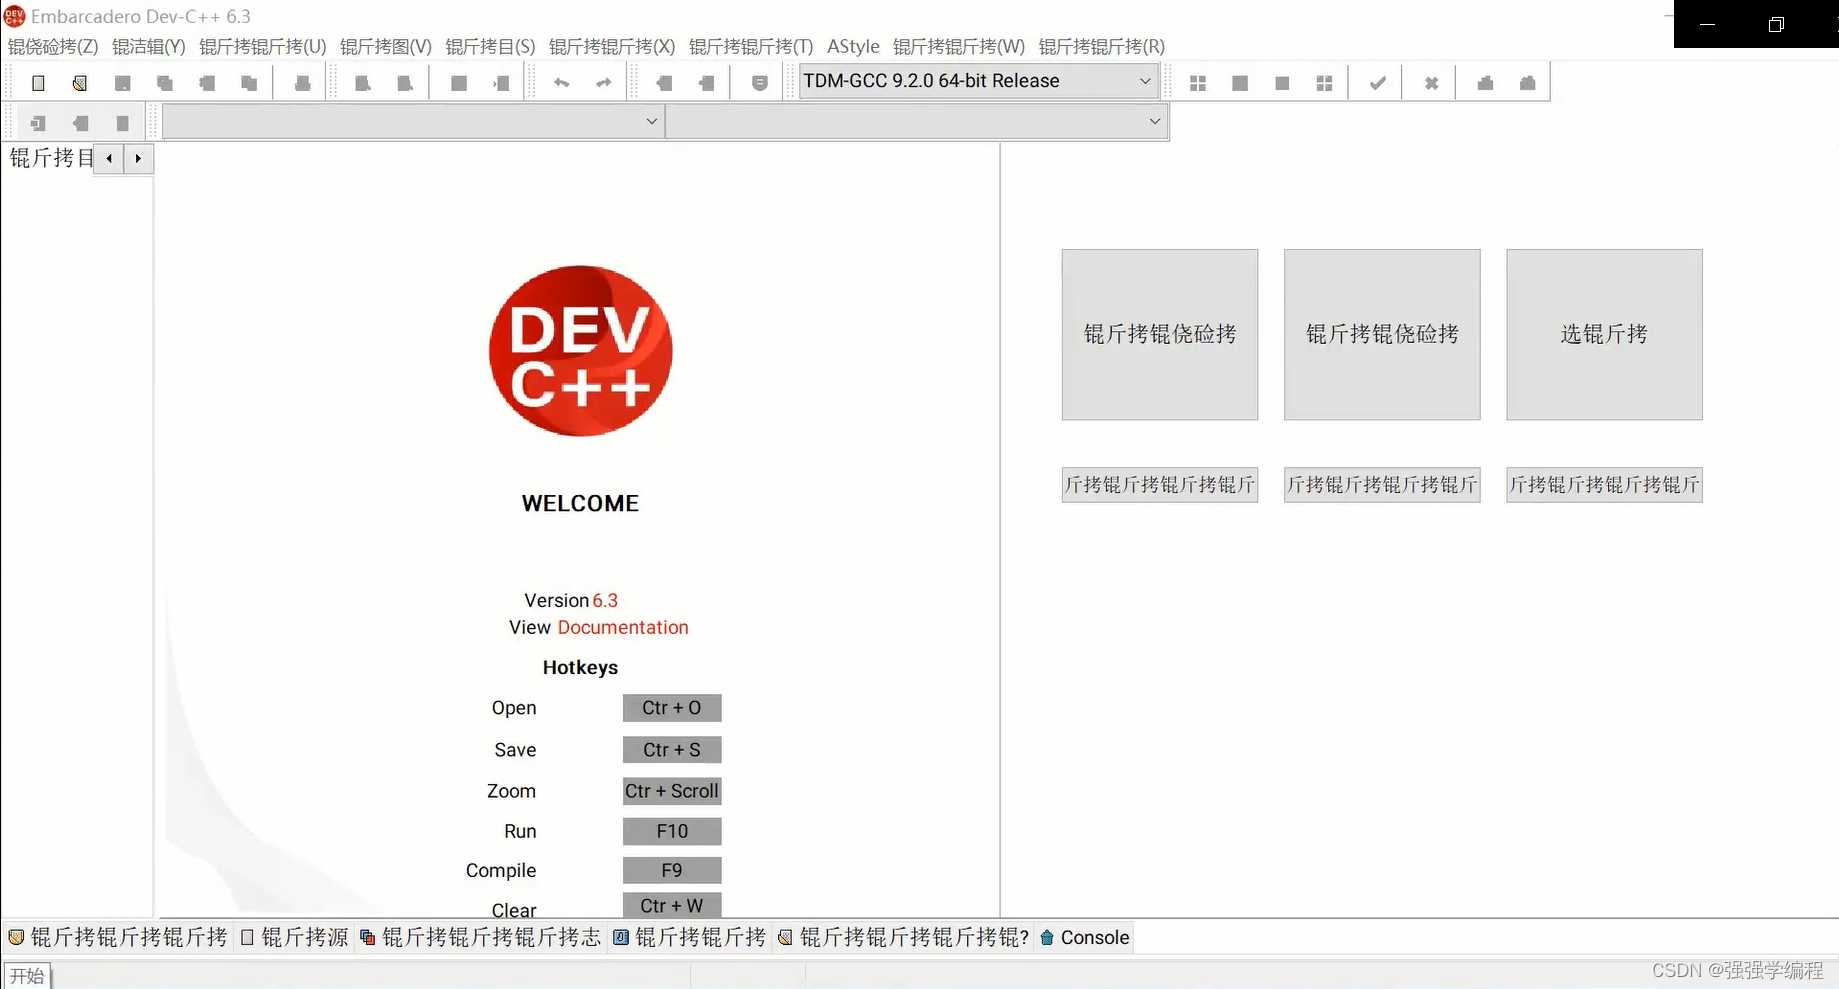The width and height of the screenshot is (1839, 989).
Task: Click the Rebuild All toolbar icon
Action: (1323, 82)
